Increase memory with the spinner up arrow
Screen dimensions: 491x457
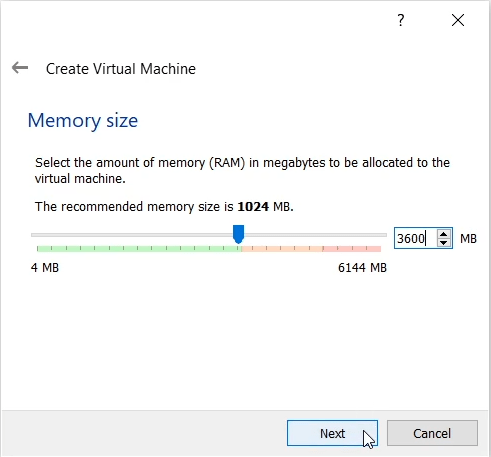click(443, 234)
